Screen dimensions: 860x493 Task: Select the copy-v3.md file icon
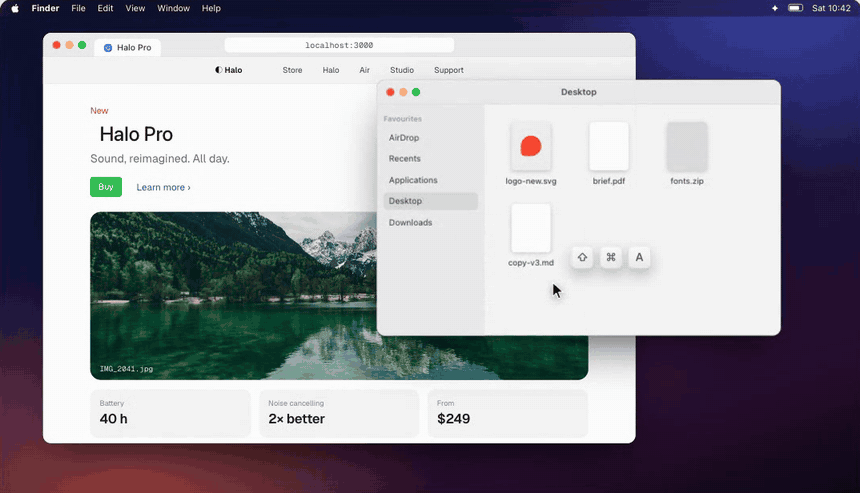click(x=531, y=228)
